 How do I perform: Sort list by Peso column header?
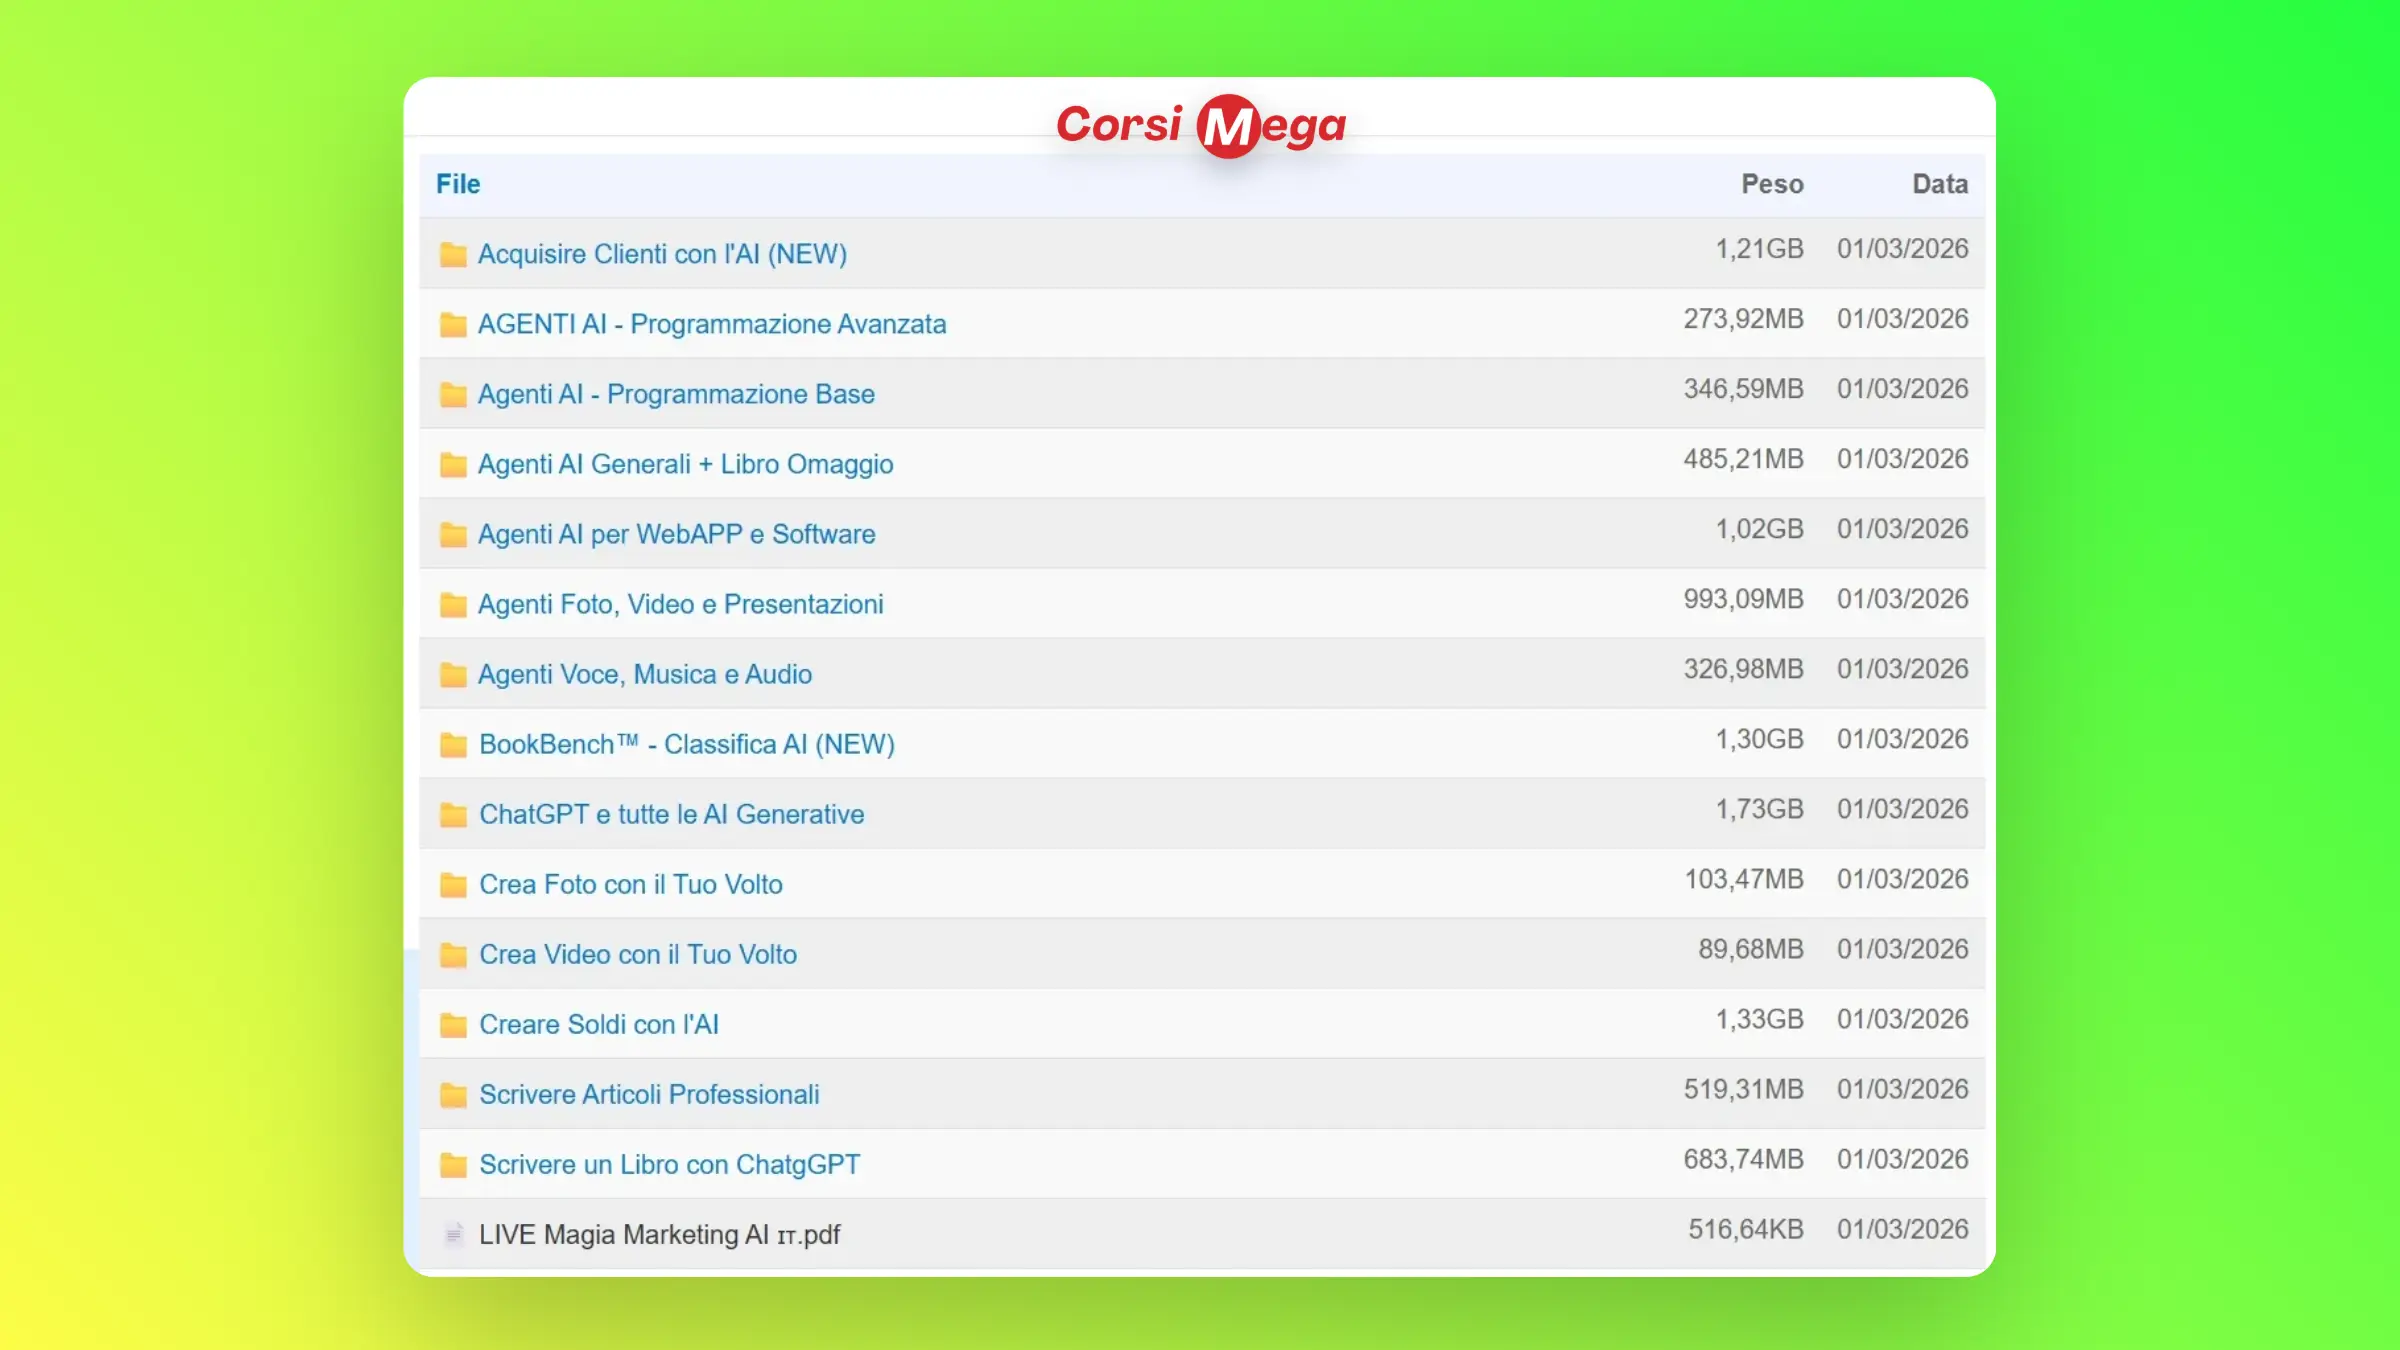[x=1772, y=184]
